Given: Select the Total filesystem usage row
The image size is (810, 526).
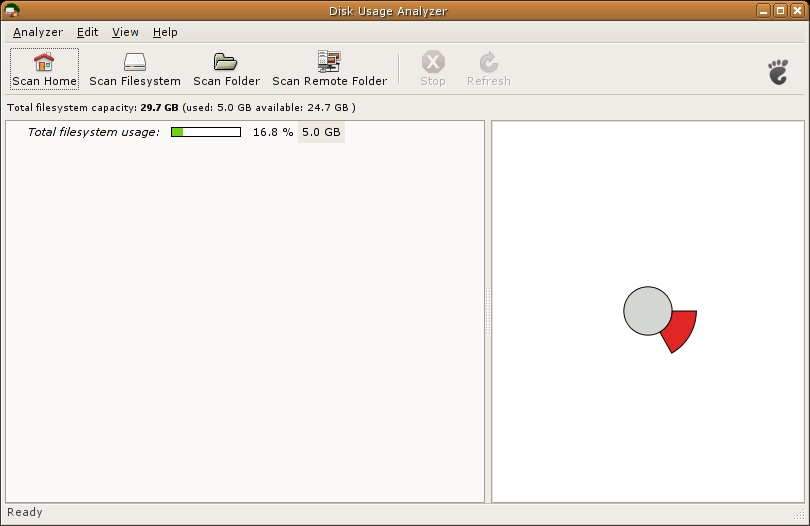Looking at the screenshot, I should coord(245,132).
